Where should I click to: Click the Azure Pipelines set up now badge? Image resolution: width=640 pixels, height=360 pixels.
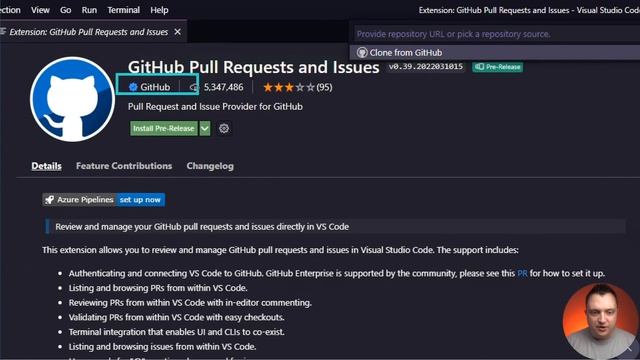(104, 200)
